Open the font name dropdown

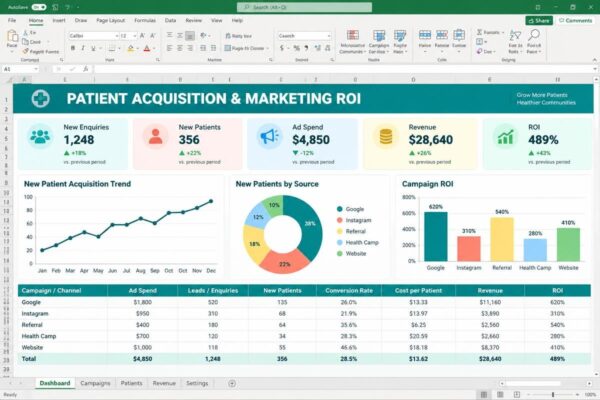(x=116, y=36)
